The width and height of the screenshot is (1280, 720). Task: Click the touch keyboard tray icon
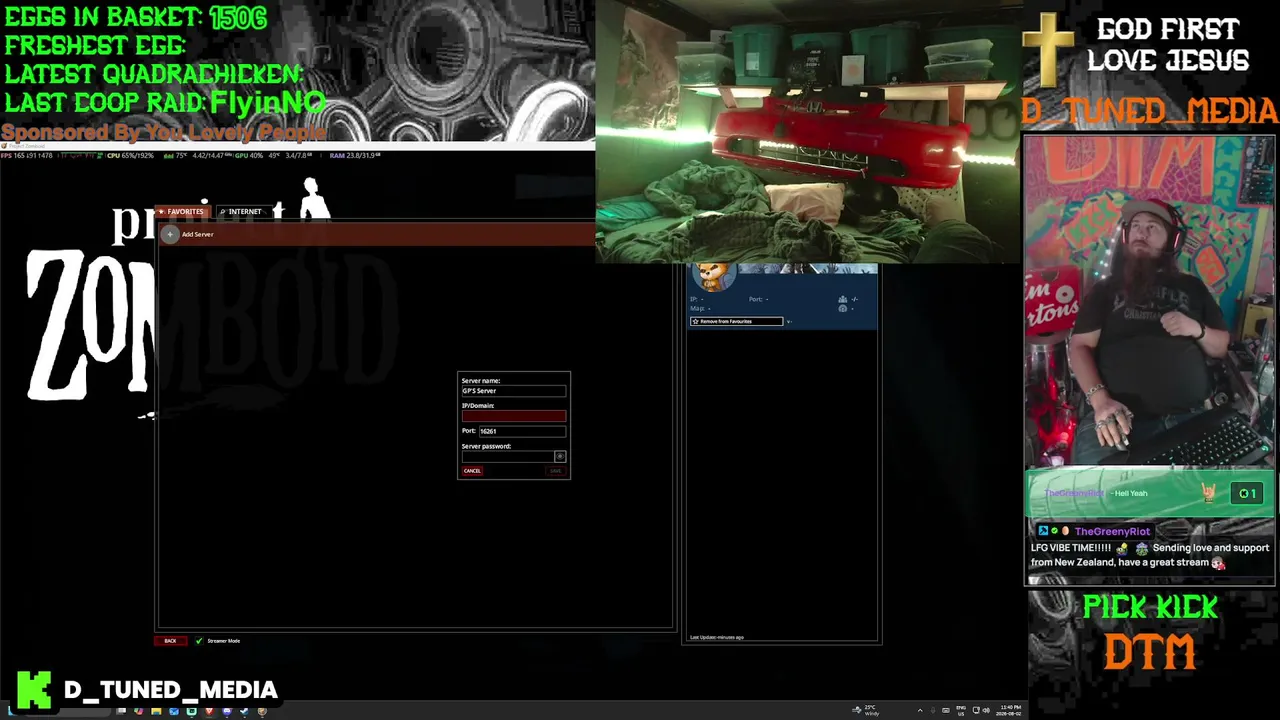click(945, 710)
